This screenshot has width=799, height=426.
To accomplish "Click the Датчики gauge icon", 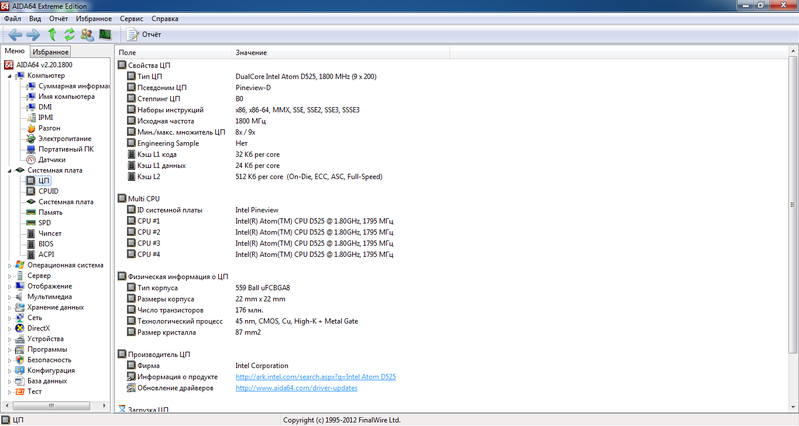I will (31, 159).
